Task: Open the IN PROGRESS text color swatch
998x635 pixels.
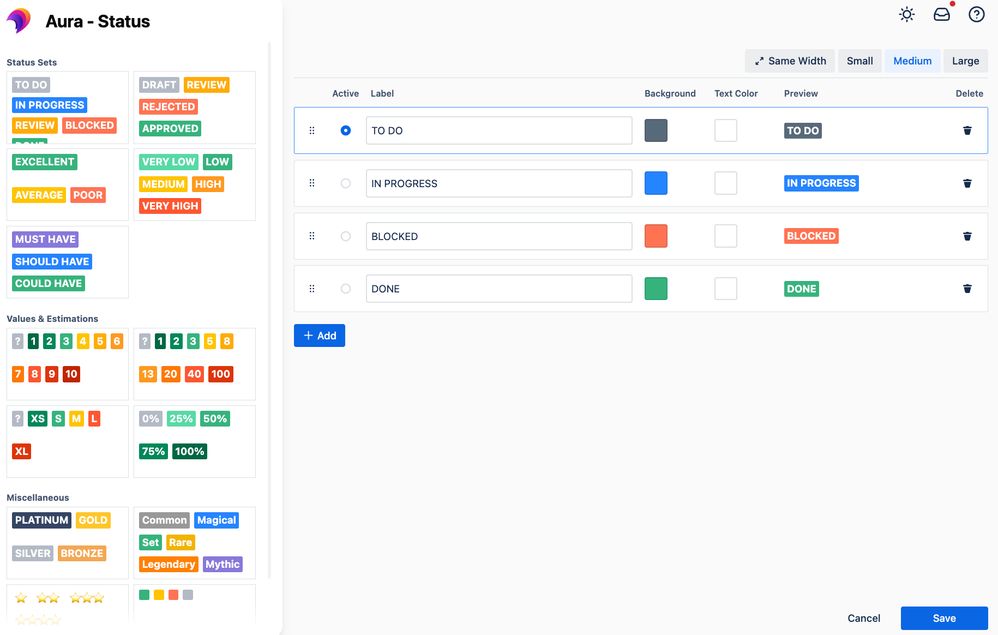Action: point(726,183)
